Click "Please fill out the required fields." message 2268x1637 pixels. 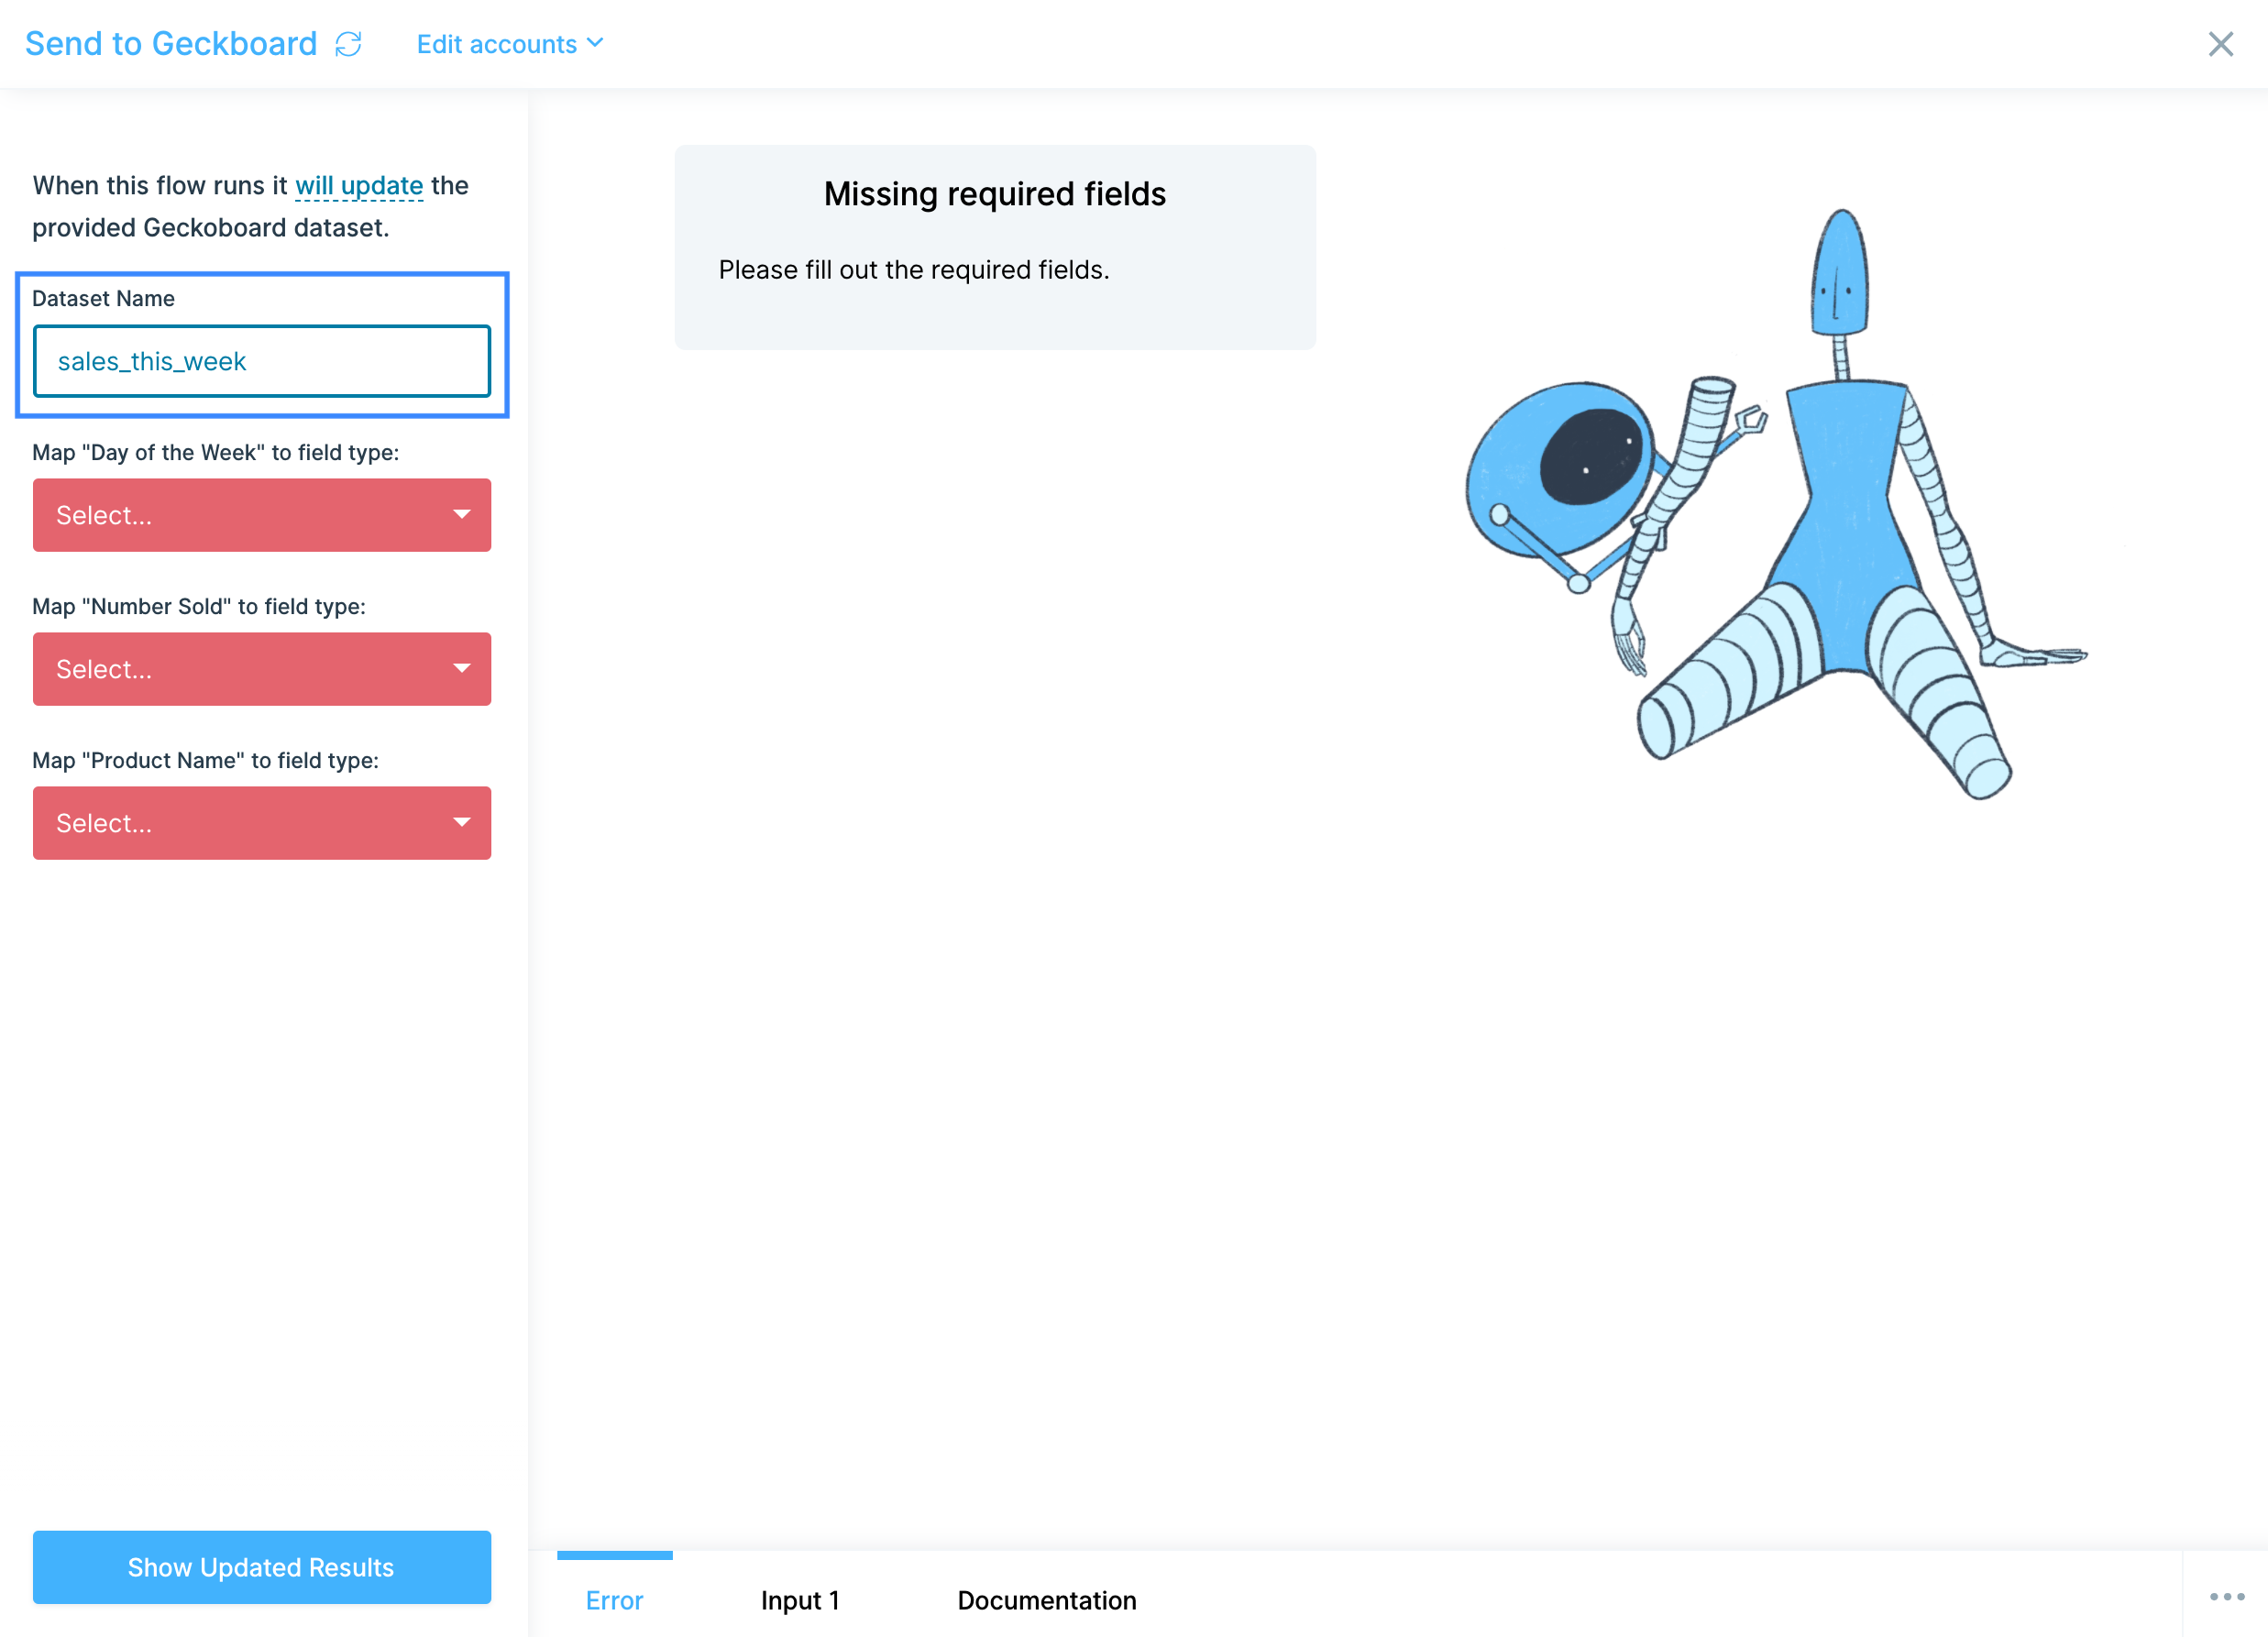click(x=914, y=270)
